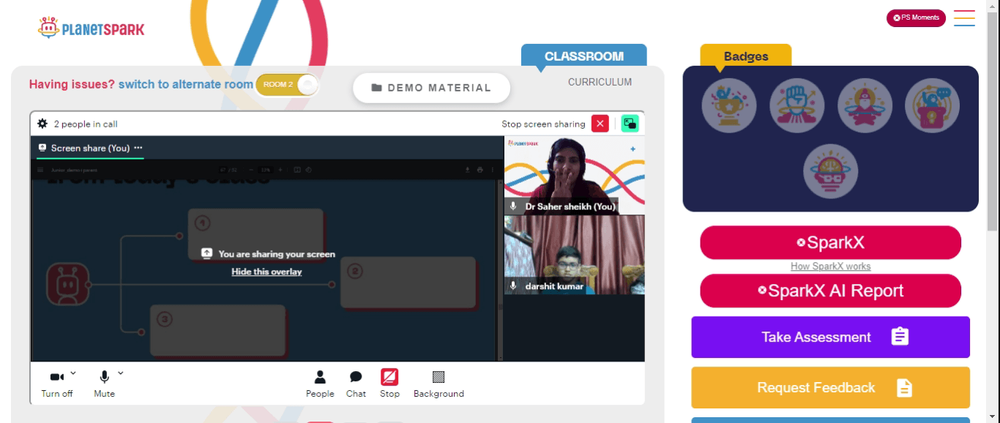This screenshot has height=423, width=1000.
Task: Open call settings gear icon
Action: point(43,124)
